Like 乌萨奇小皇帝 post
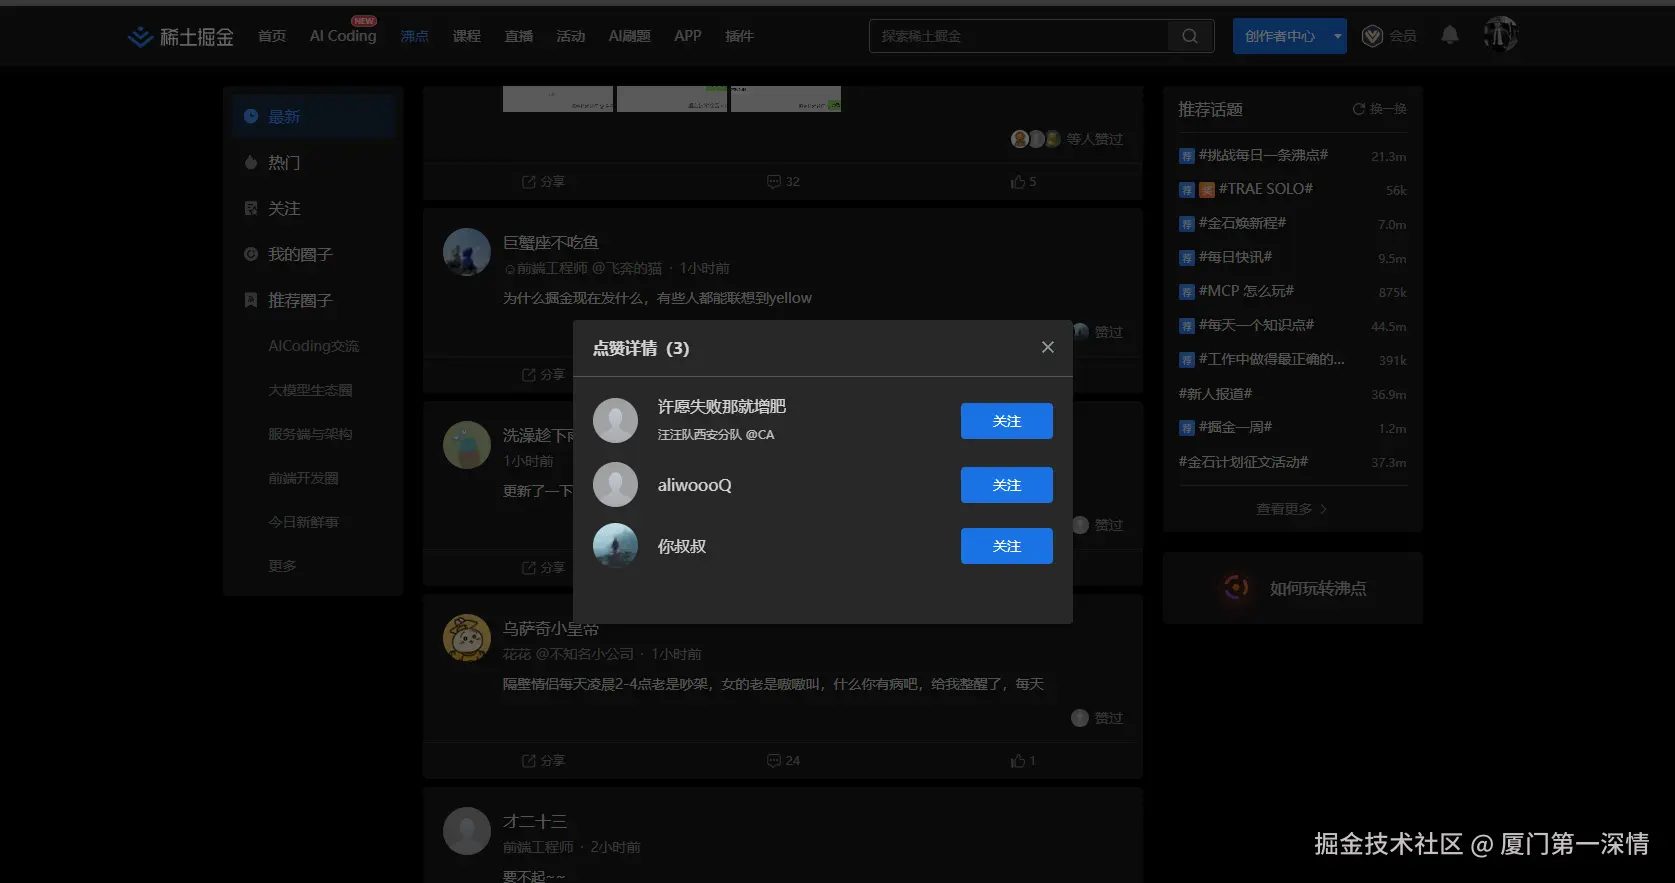 coord(1023,761)
